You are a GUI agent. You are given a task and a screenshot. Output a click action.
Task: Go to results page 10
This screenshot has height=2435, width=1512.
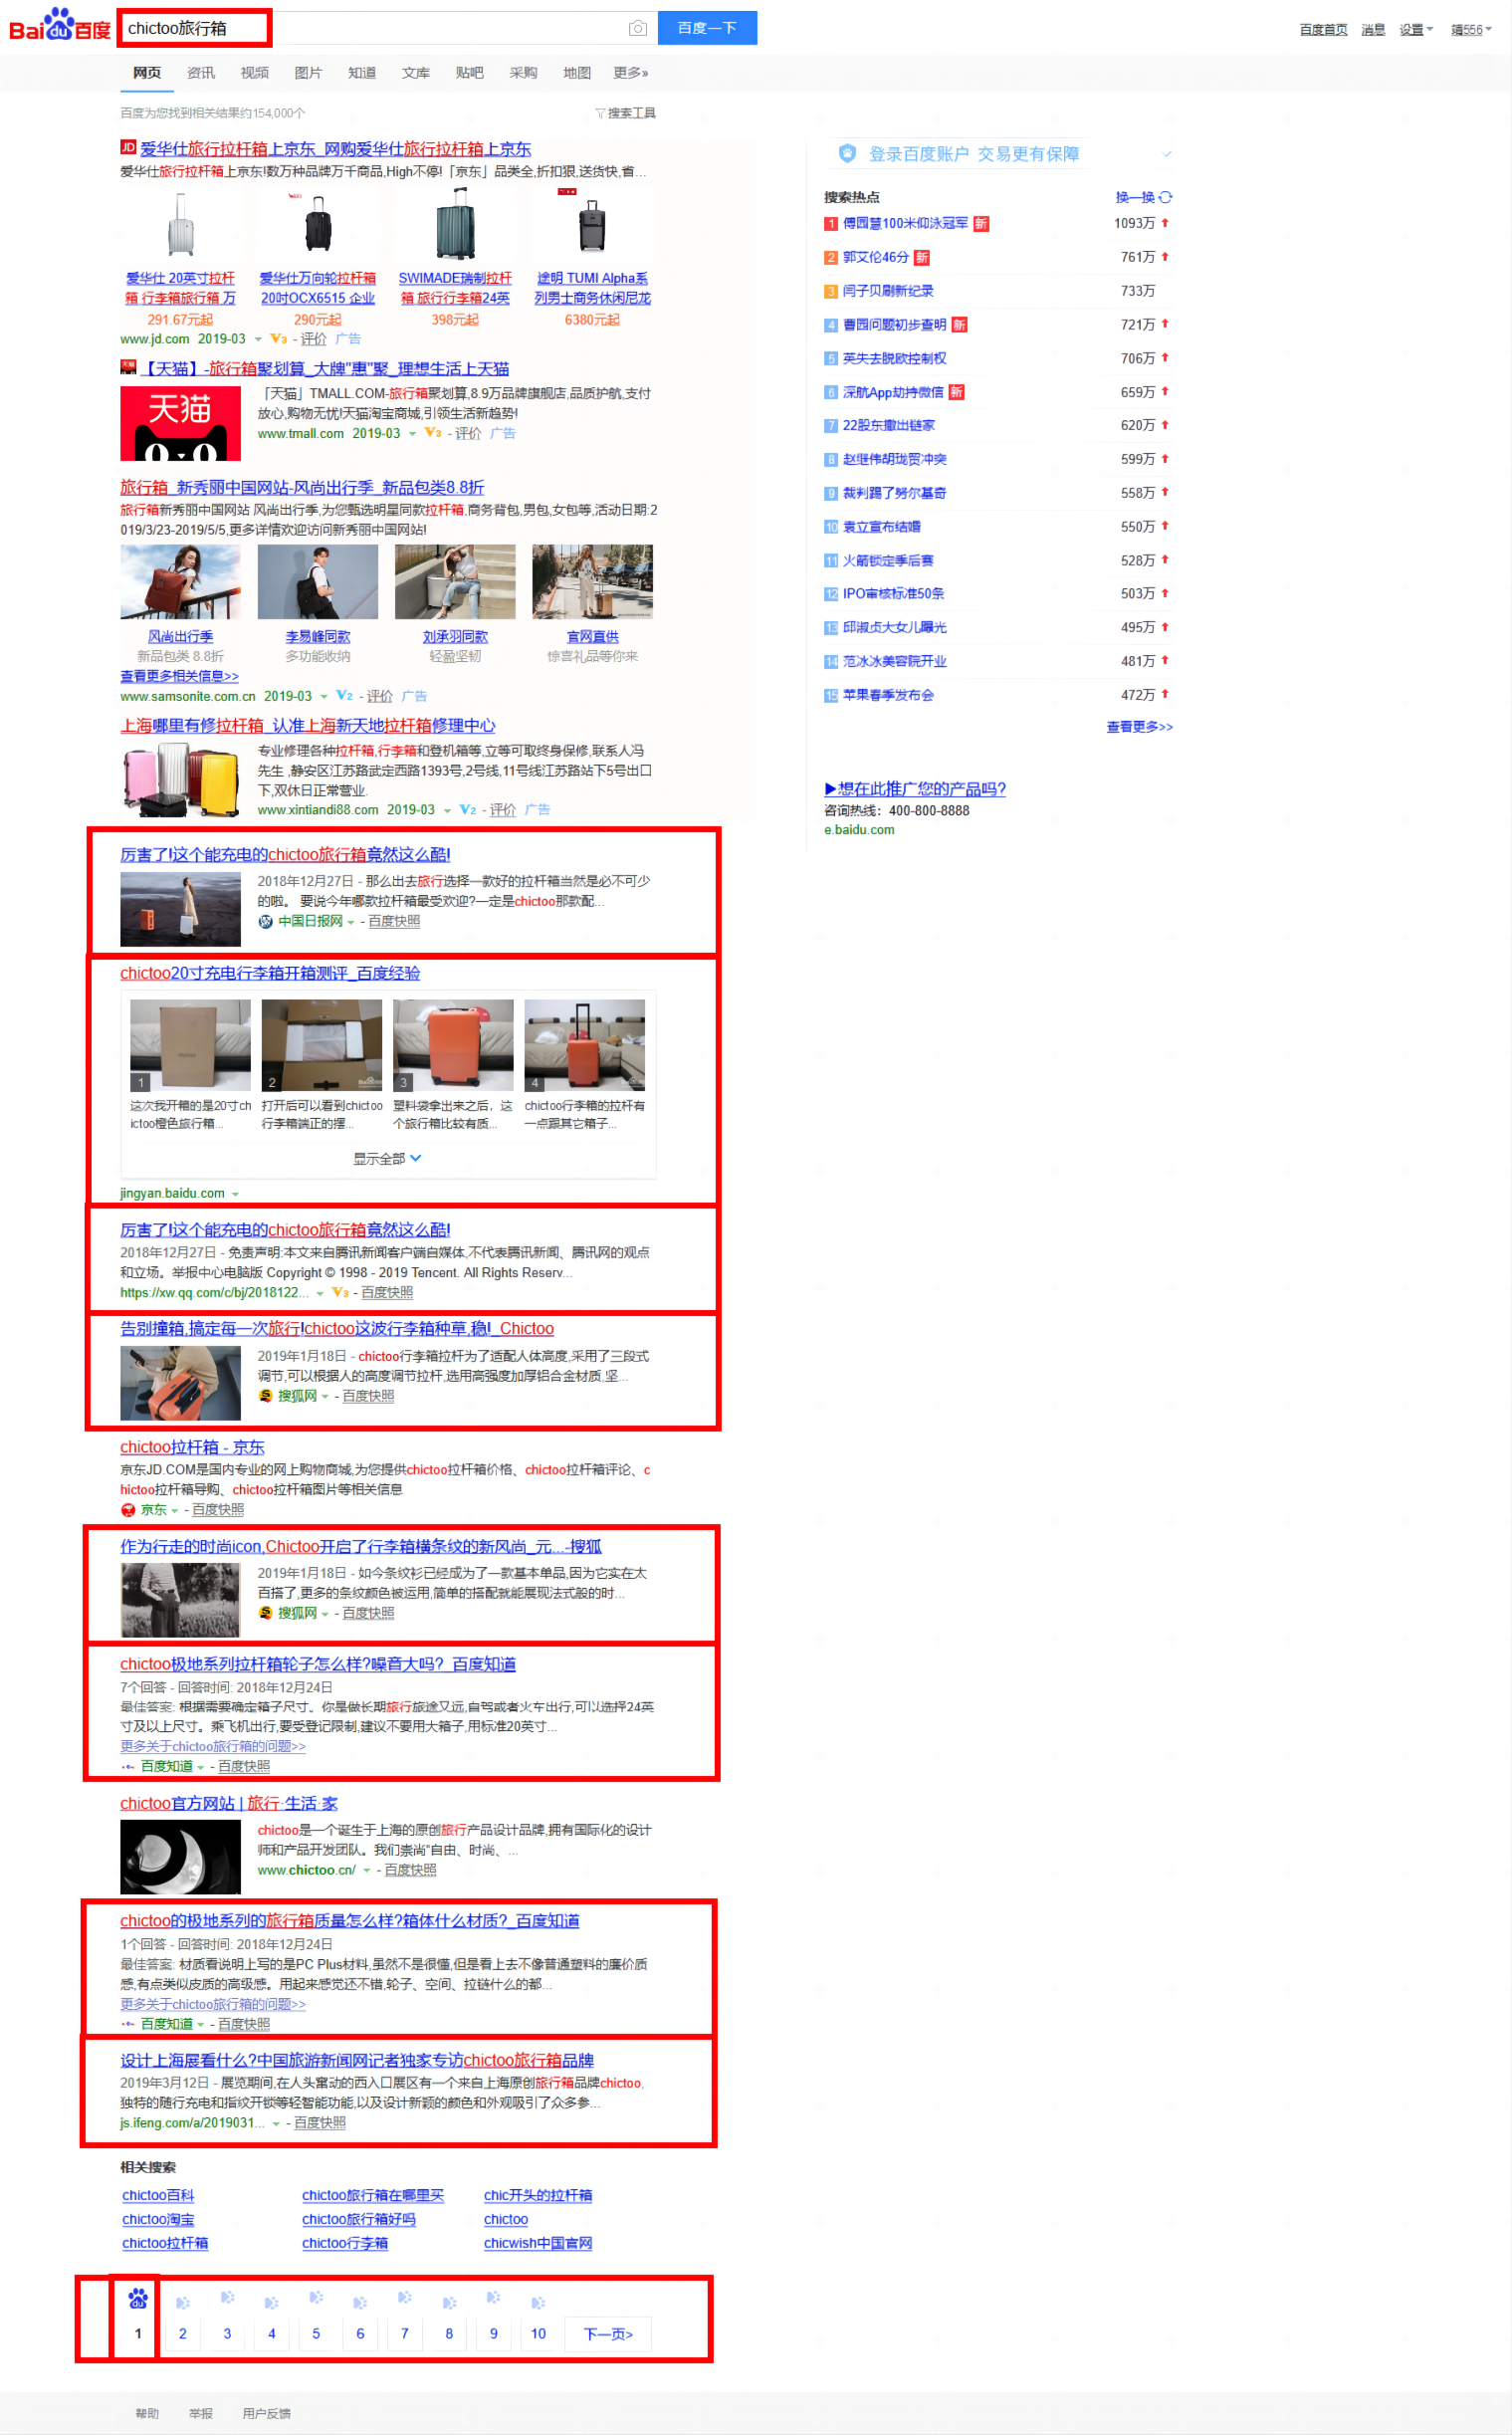pos(538,2333)
